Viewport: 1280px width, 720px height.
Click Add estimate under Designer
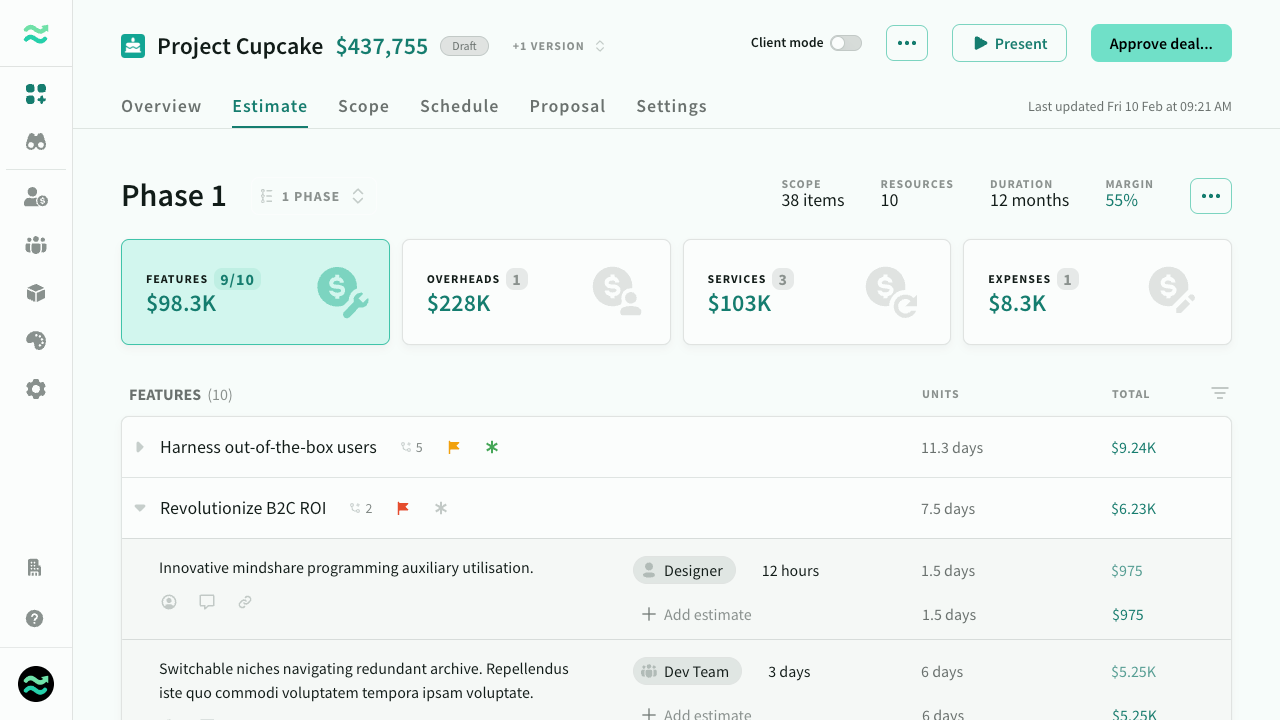pos(697,615)
